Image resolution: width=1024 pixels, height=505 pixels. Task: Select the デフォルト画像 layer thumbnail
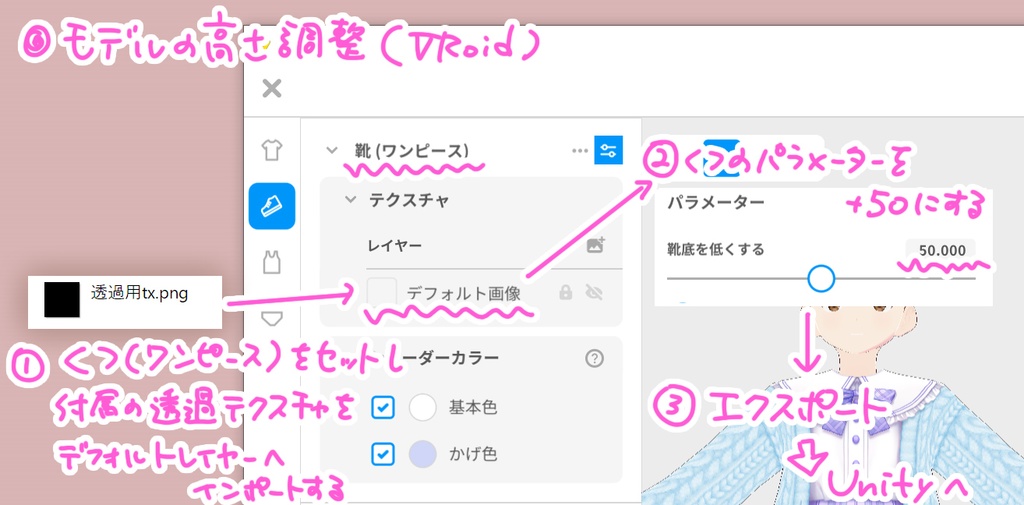pyautogui.click(x=381, y=292)
